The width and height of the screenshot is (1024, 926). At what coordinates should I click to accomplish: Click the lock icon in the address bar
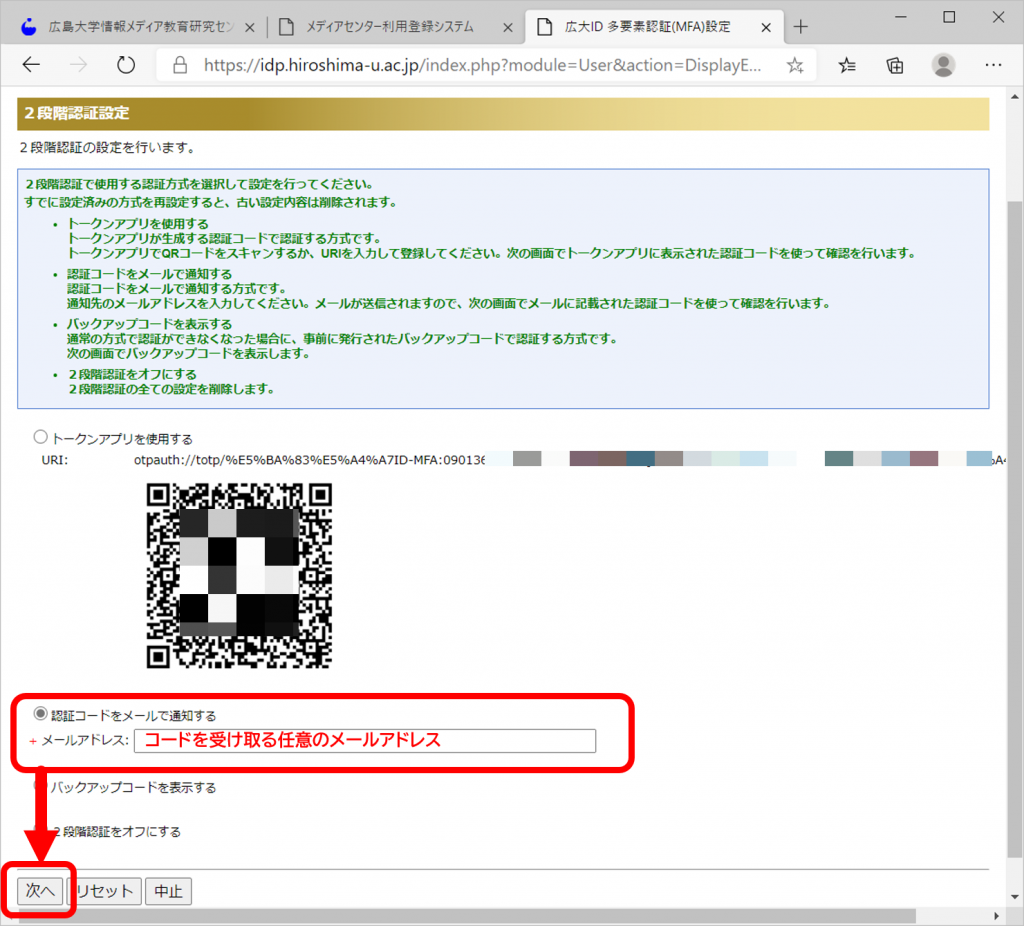point(180,65)
